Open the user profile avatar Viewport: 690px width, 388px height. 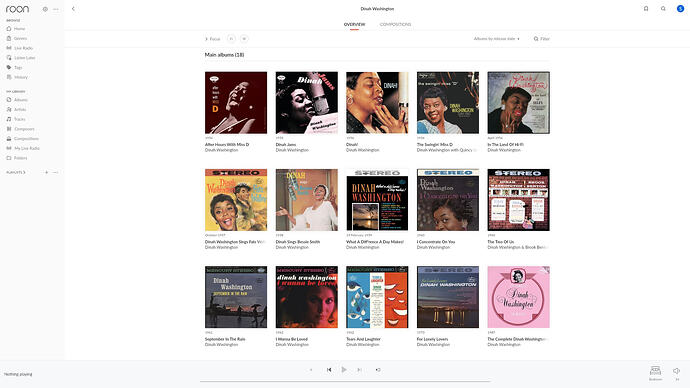pos(680,8)
